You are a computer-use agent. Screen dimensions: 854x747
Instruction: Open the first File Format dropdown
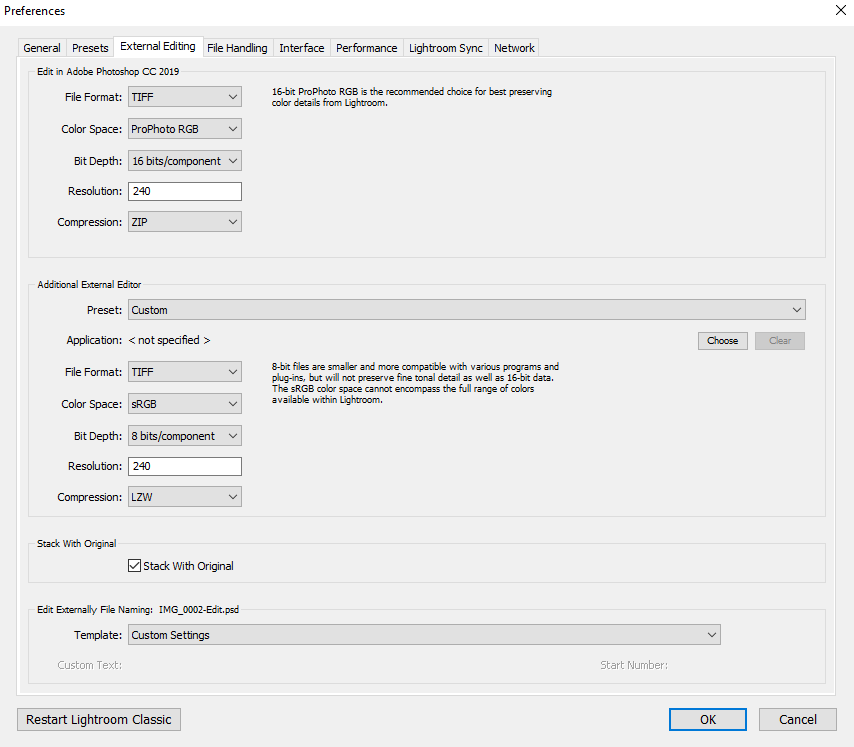pos(184,96)
